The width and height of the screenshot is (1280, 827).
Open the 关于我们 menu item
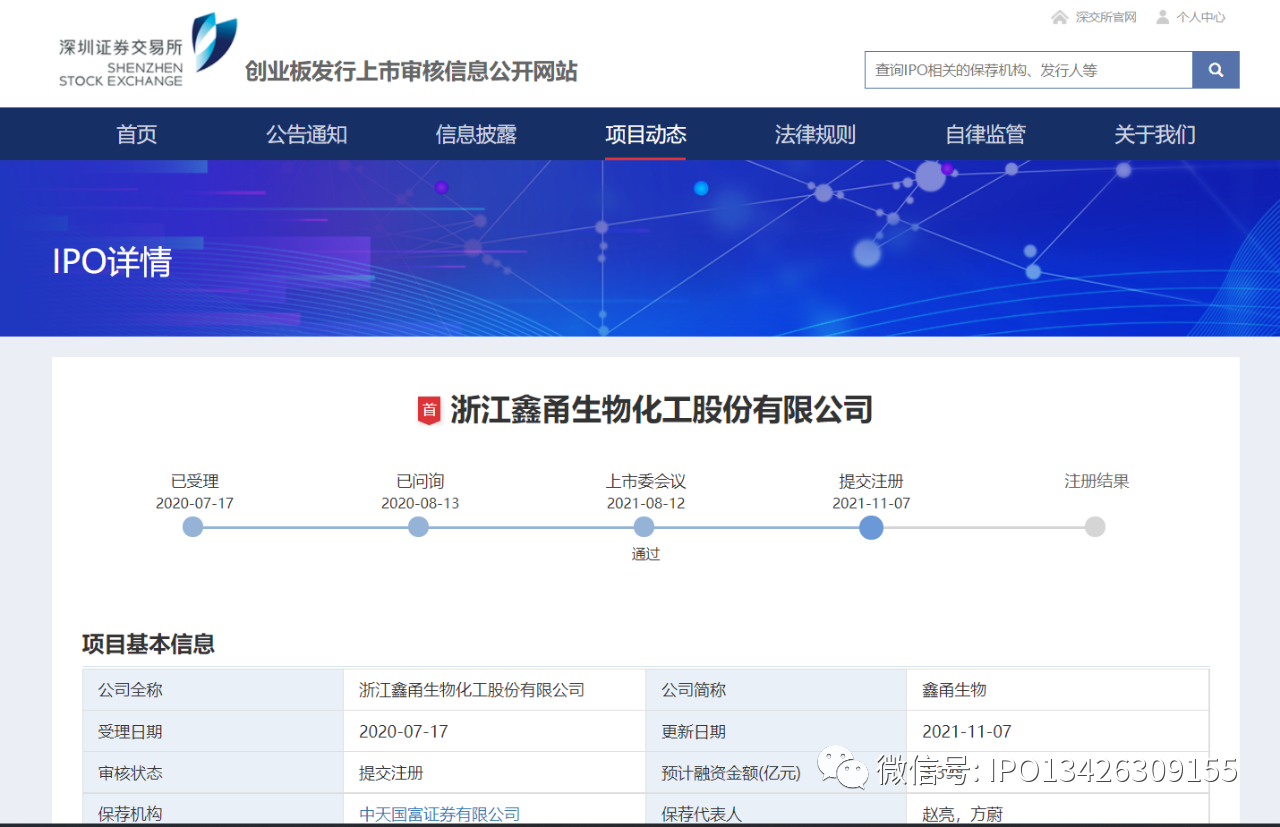pos(1155,134)
